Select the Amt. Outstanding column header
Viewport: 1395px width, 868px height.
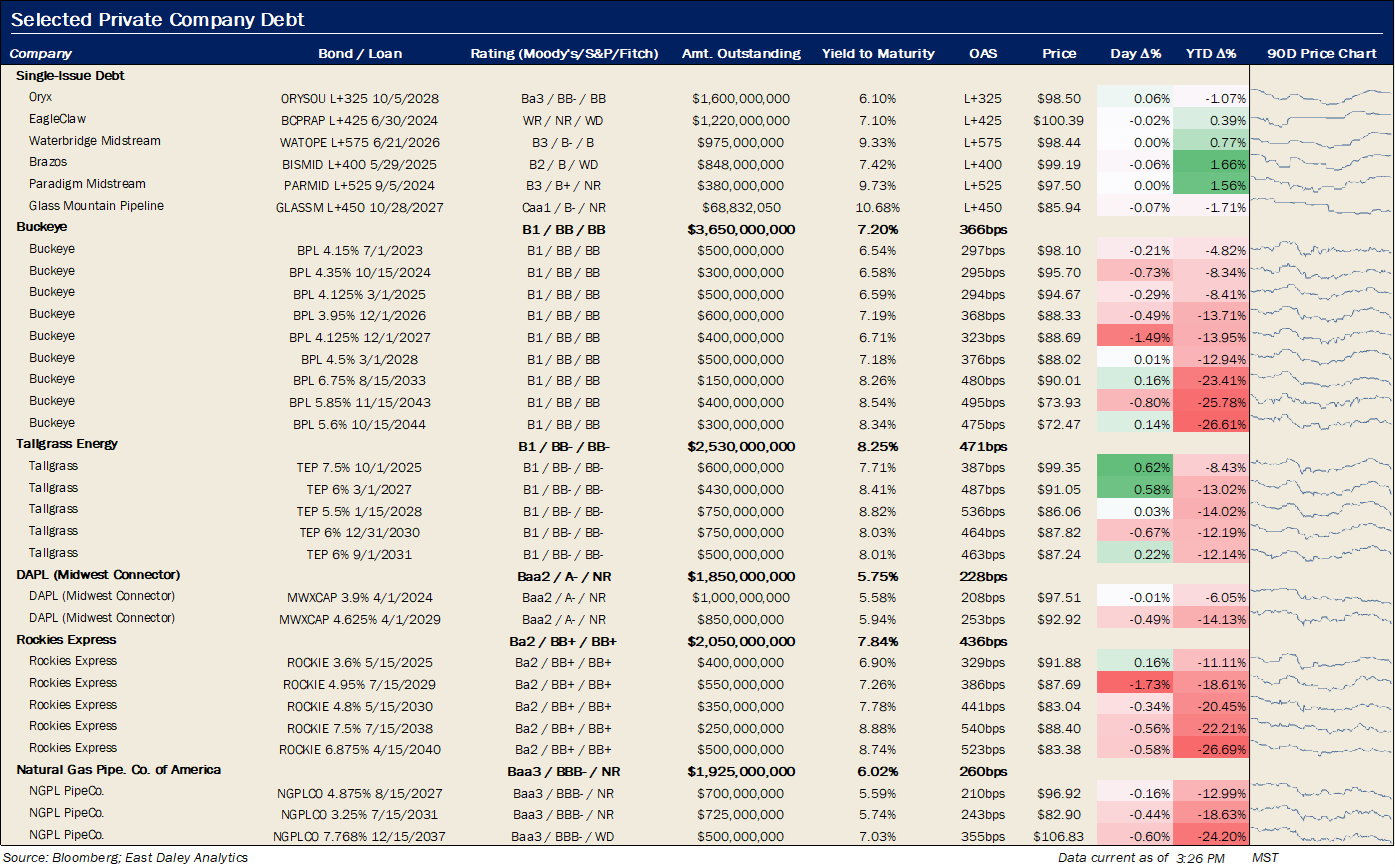point(741,53)
